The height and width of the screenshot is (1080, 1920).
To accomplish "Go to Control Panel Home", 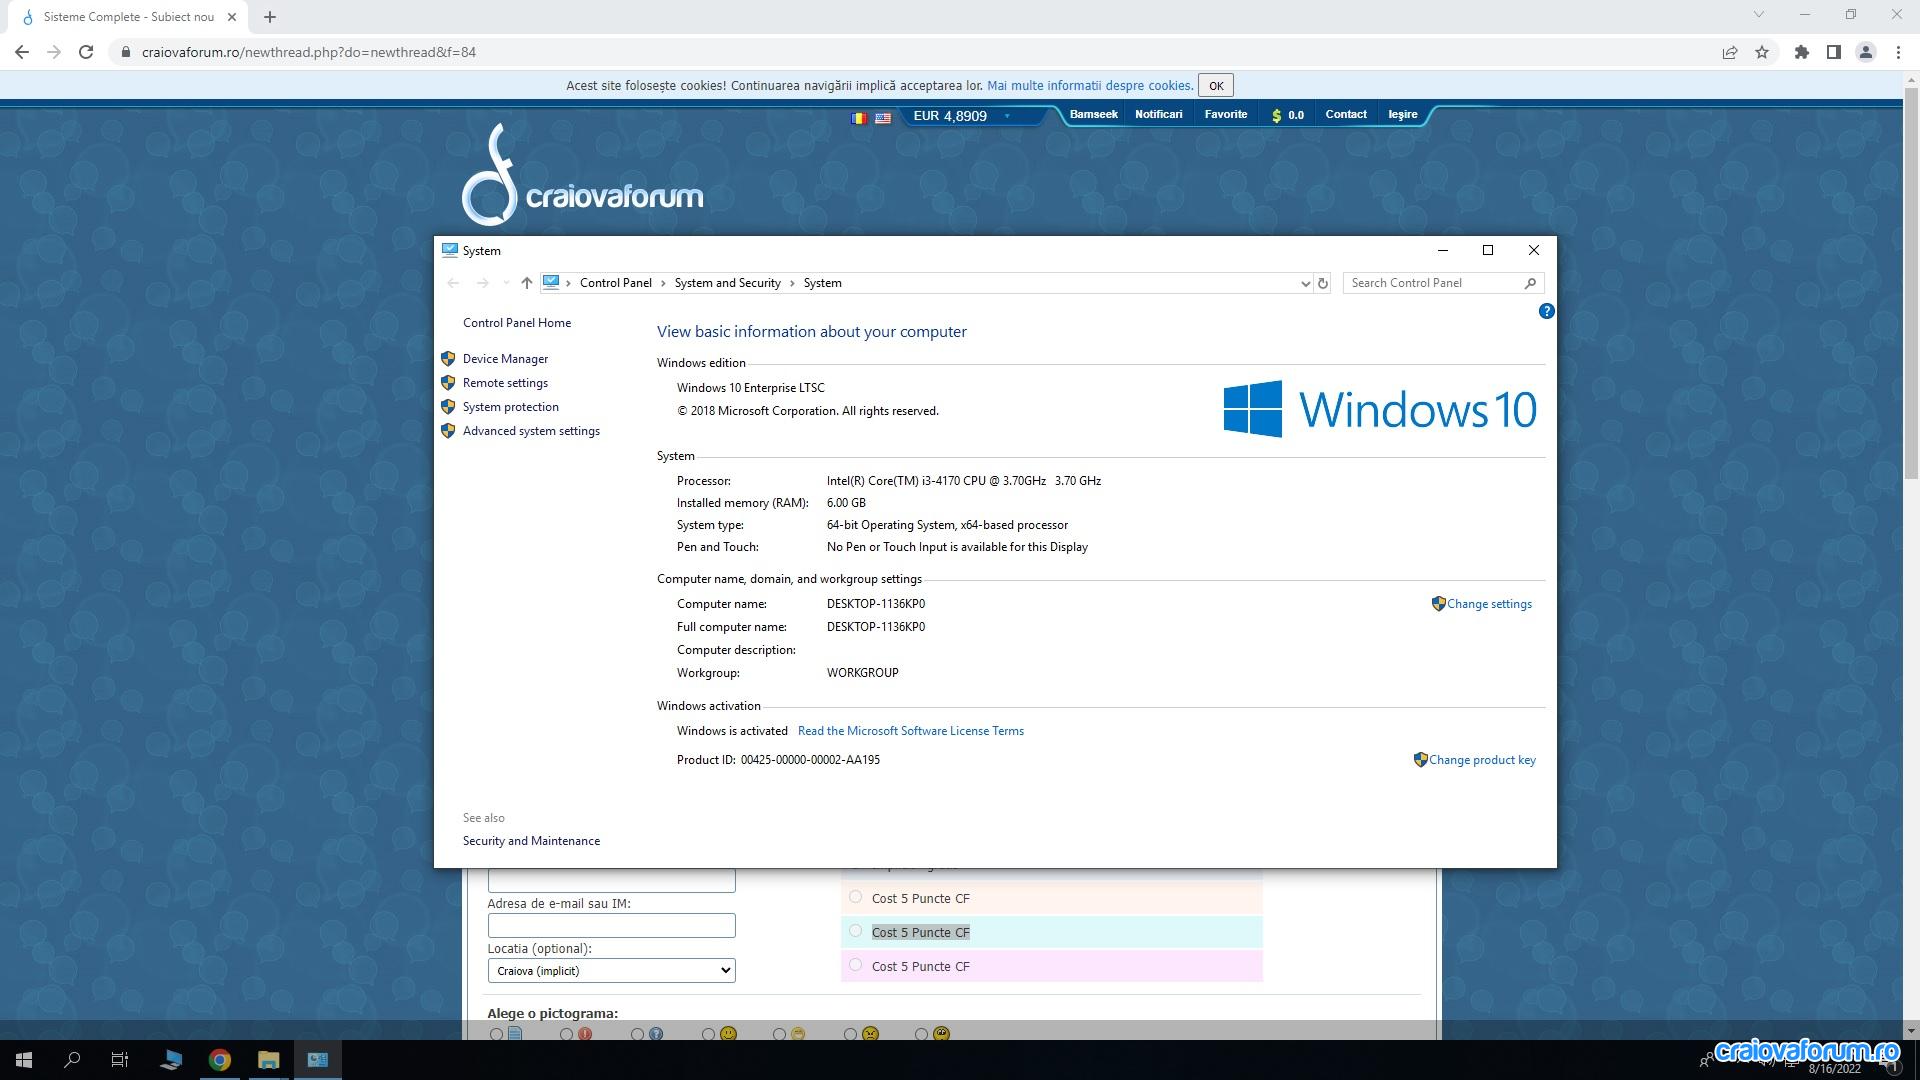I will tap(517, 323).
